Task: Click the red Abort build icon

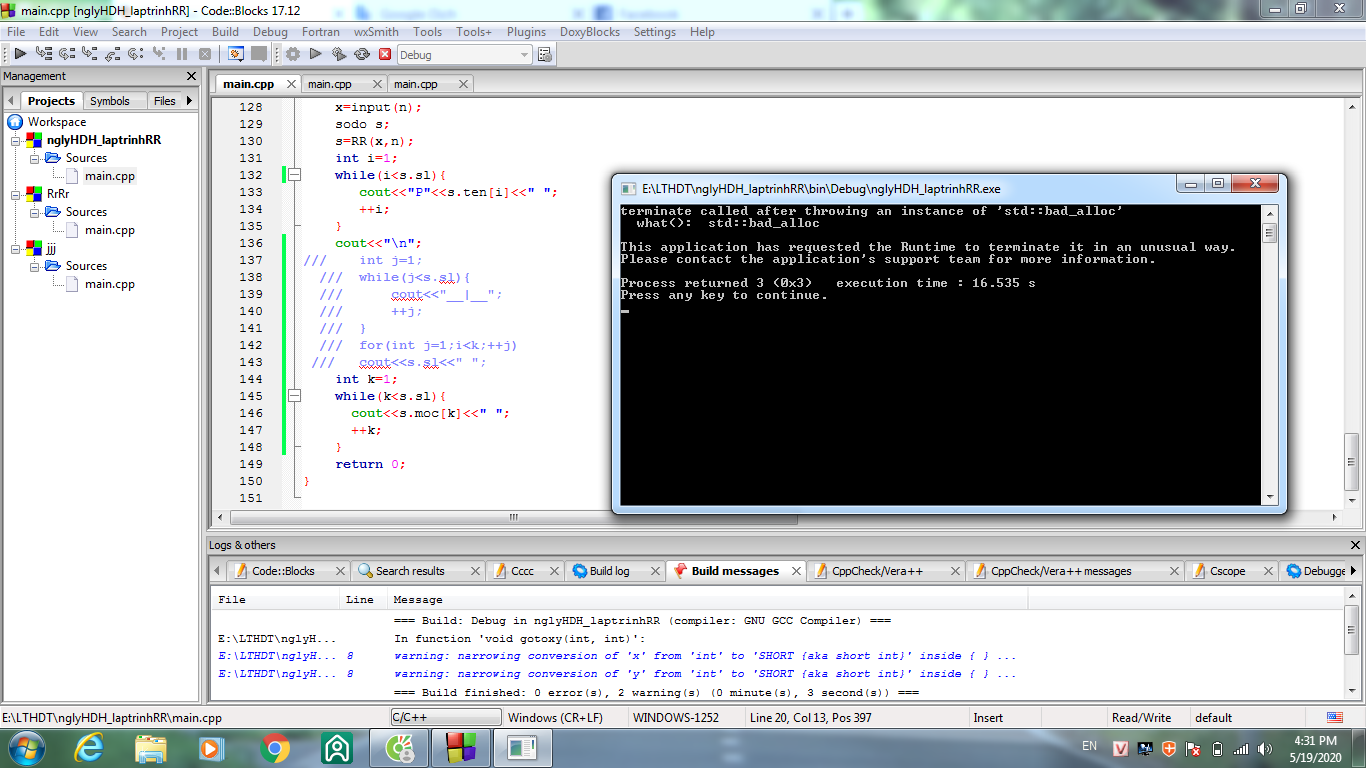Action: (385, 54)
